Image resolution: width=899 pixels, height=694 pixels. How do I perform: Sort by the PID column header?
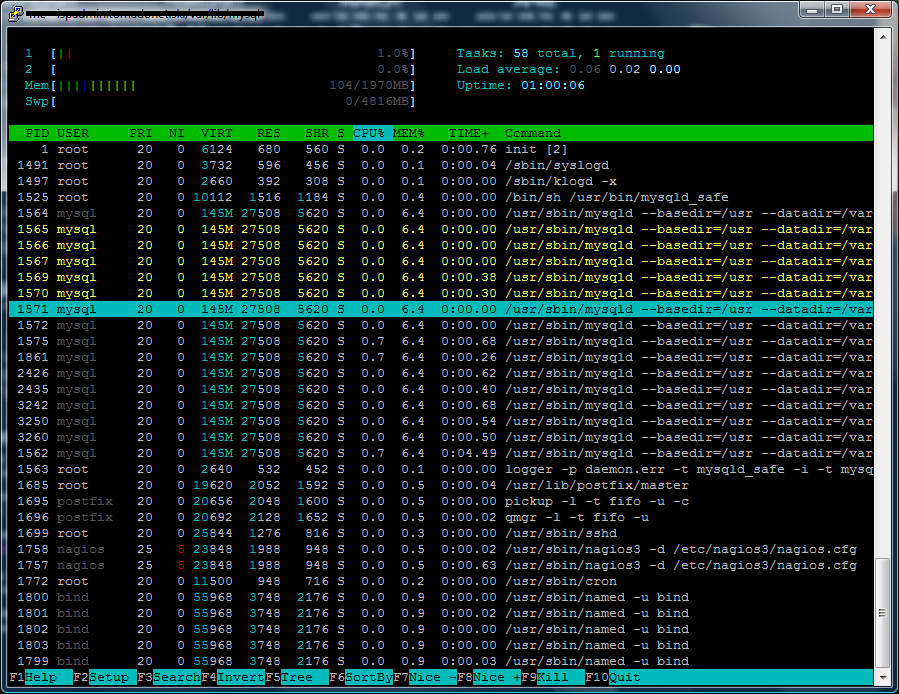[x=37, y=133]
